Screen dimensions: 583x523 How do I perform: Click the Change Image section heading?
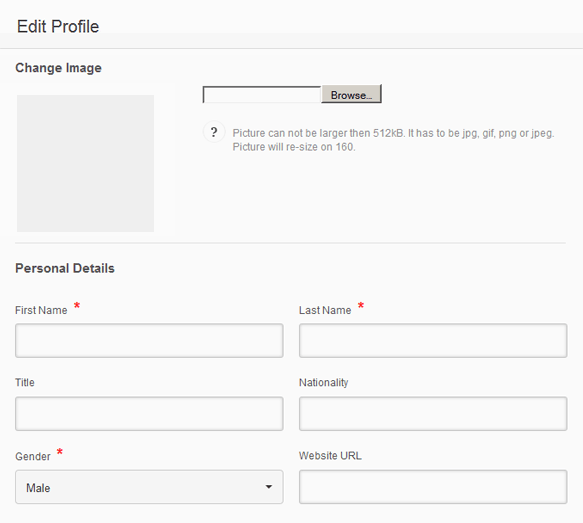click(x=58, y=68)
